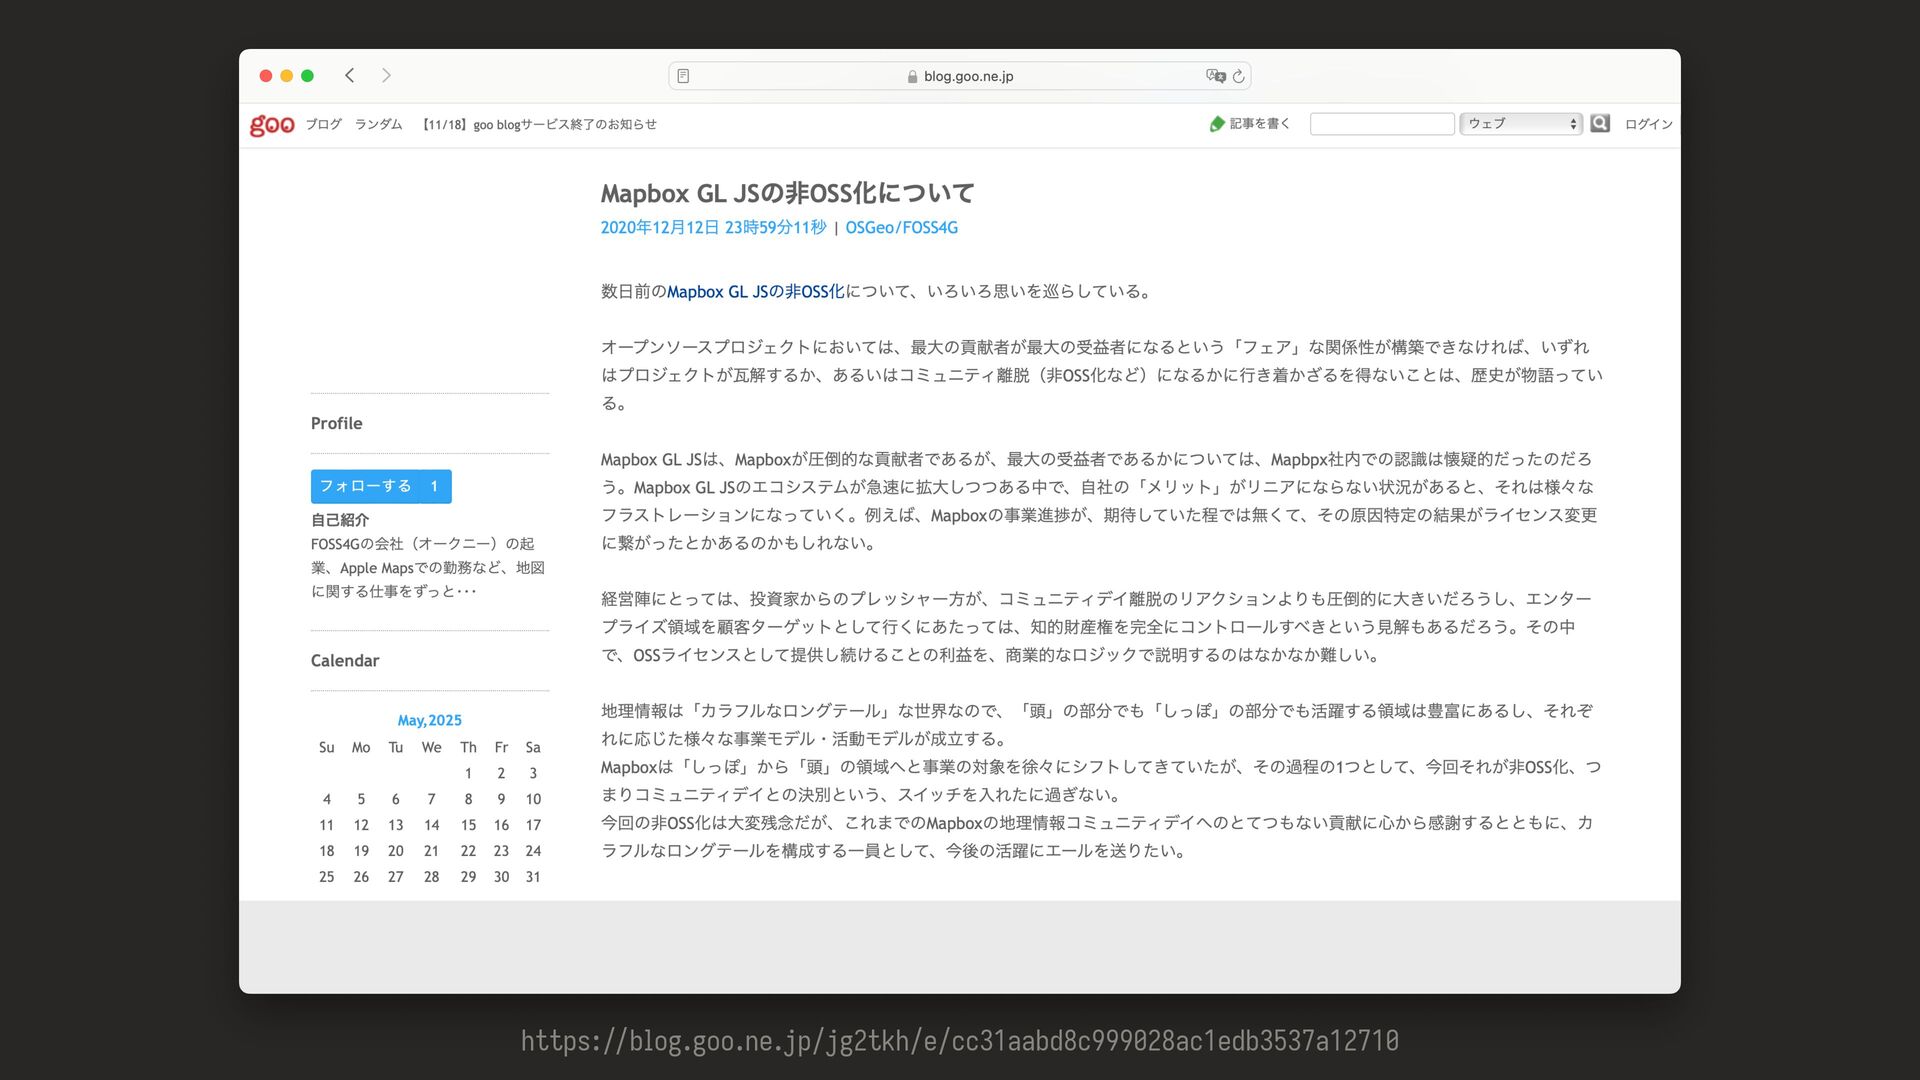The image size is (1920, 1080).
Task: Click the search magnifier icon
Action: (1600, 123)
